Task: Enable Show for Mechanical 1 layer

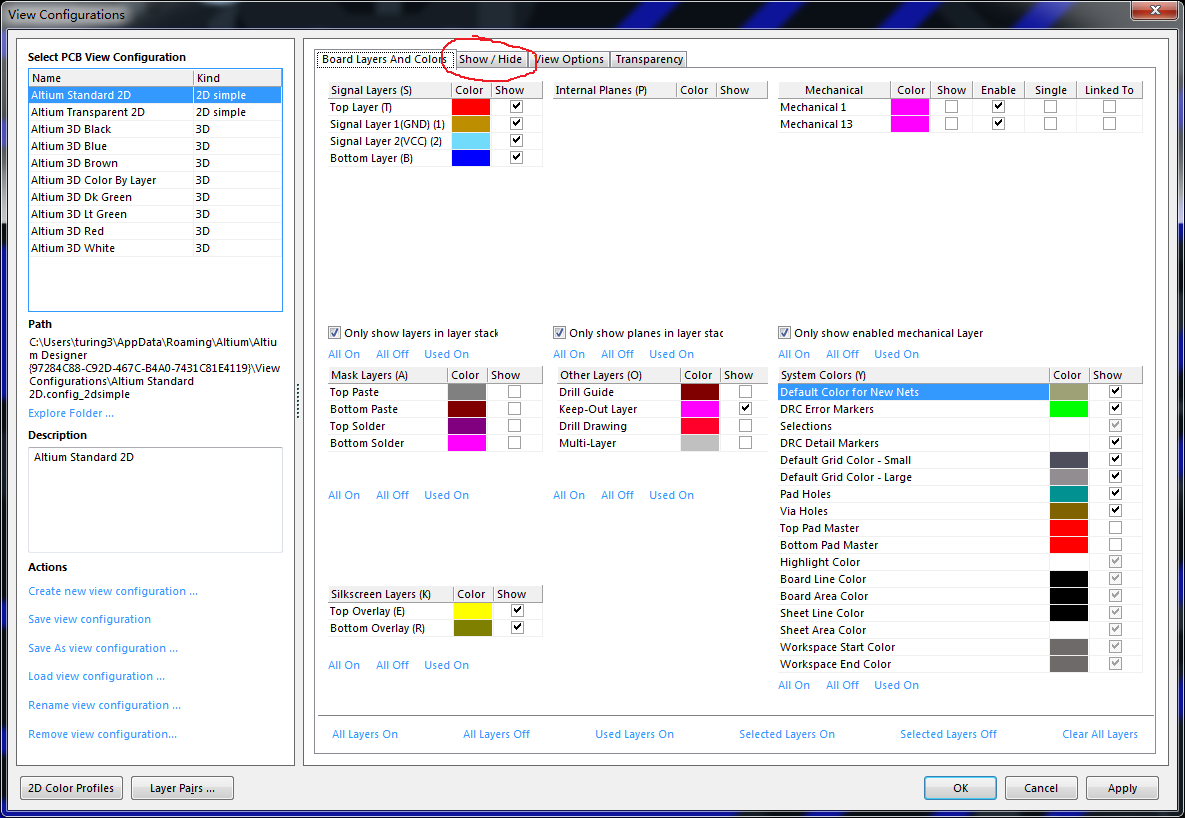Action: 951,107
